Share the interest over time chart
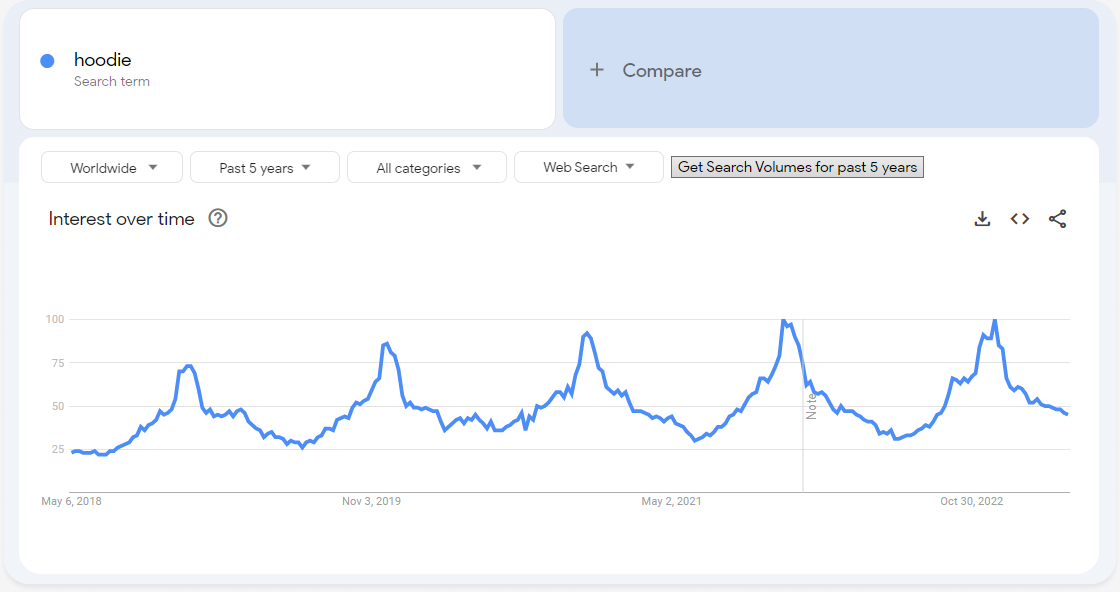The image size is (1120, 592). tap(1057, 219)
